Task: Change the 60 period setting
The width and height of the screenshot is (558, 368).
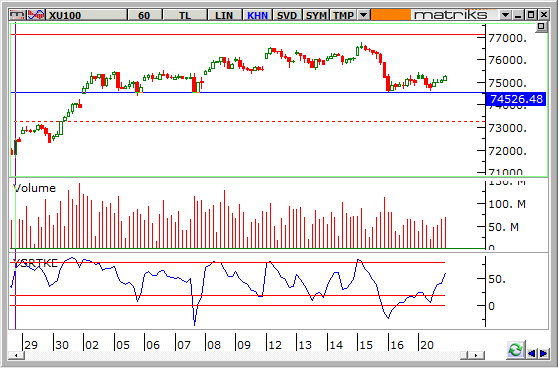Action: pos(144,15)
